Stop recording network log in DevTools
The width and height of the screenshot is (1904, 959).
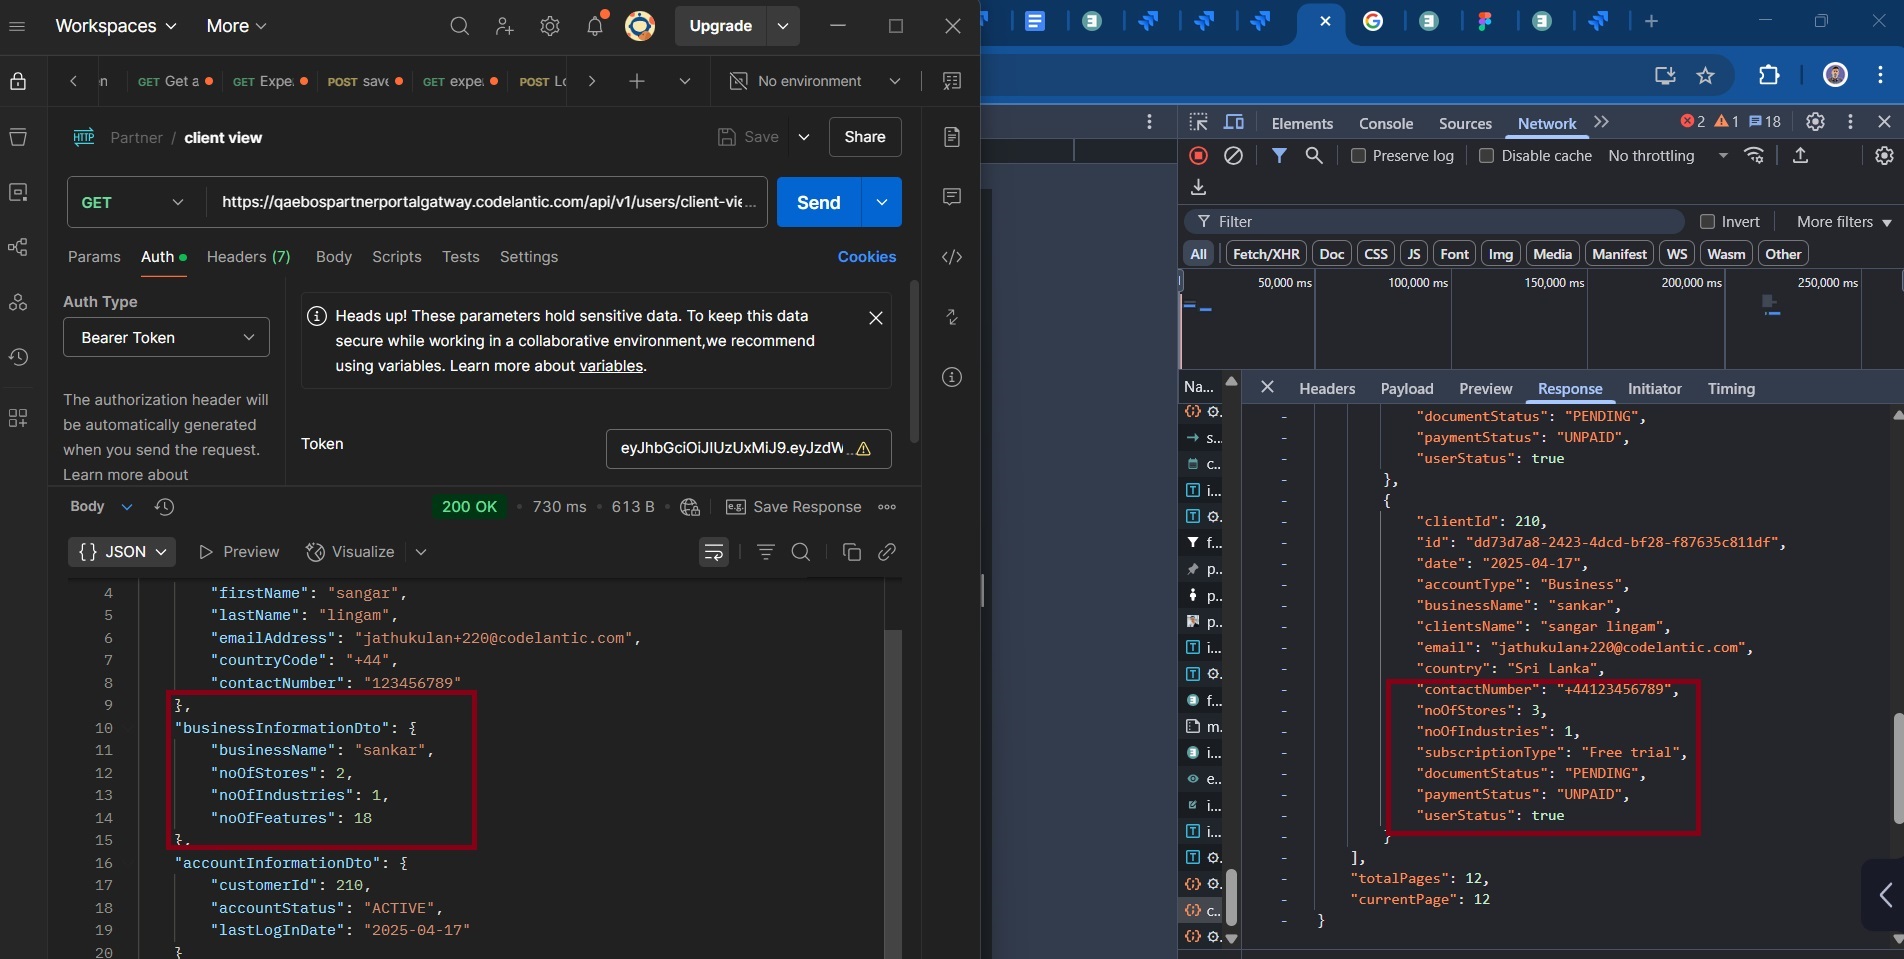[x=1198, y=156]
